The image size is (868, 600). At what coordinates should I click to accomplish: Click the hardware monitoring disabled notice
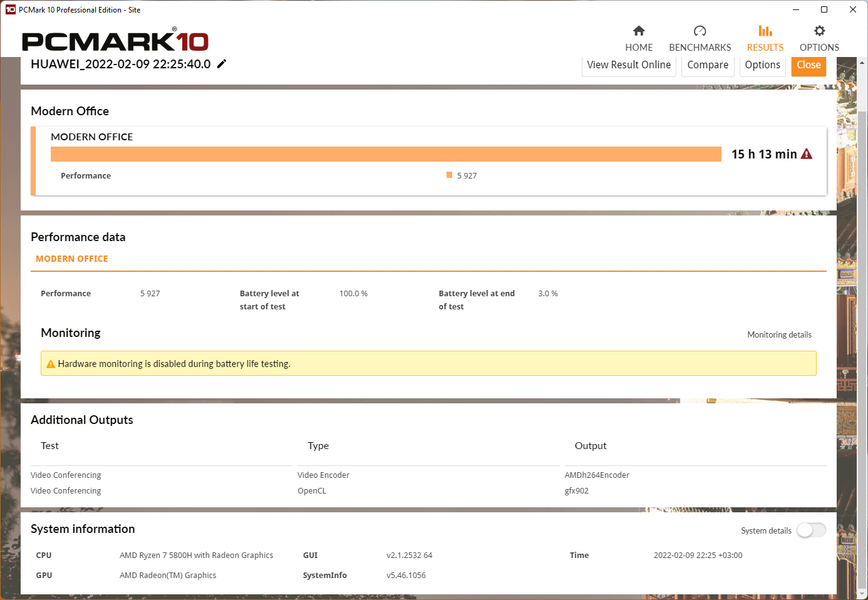[x=428, y=364]
